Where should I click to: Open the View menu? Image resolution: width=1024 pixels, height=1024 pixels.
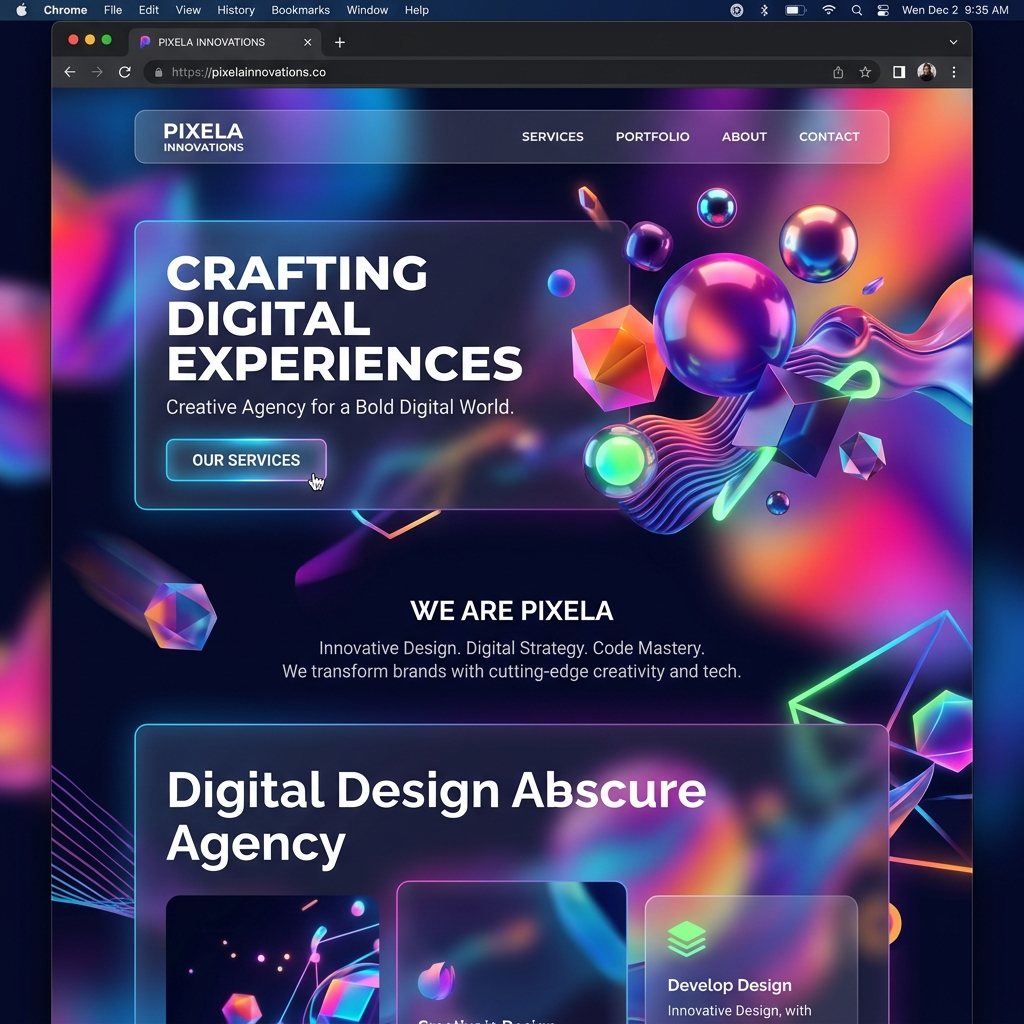(188, 10)
